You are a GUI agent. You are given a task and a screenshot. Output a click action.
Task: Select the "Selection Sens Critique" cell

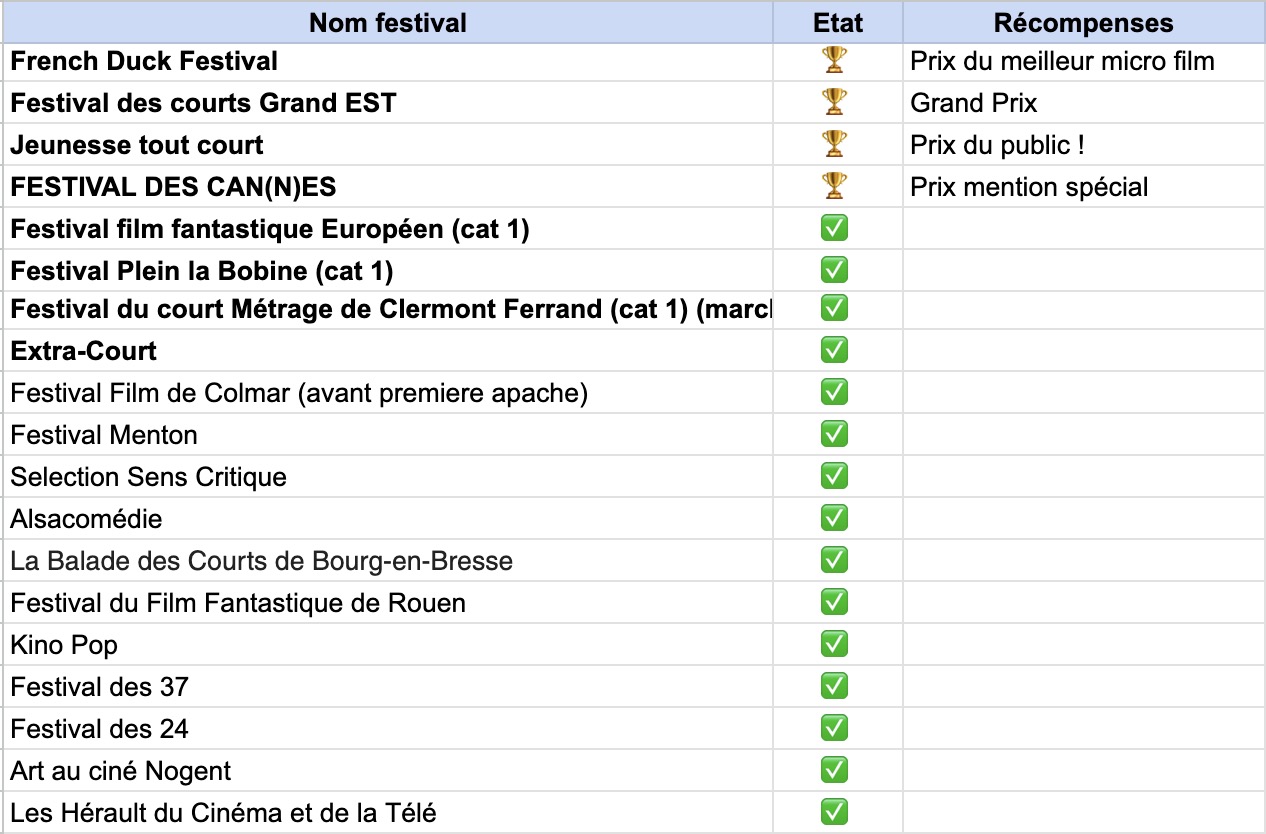[149, 478]
